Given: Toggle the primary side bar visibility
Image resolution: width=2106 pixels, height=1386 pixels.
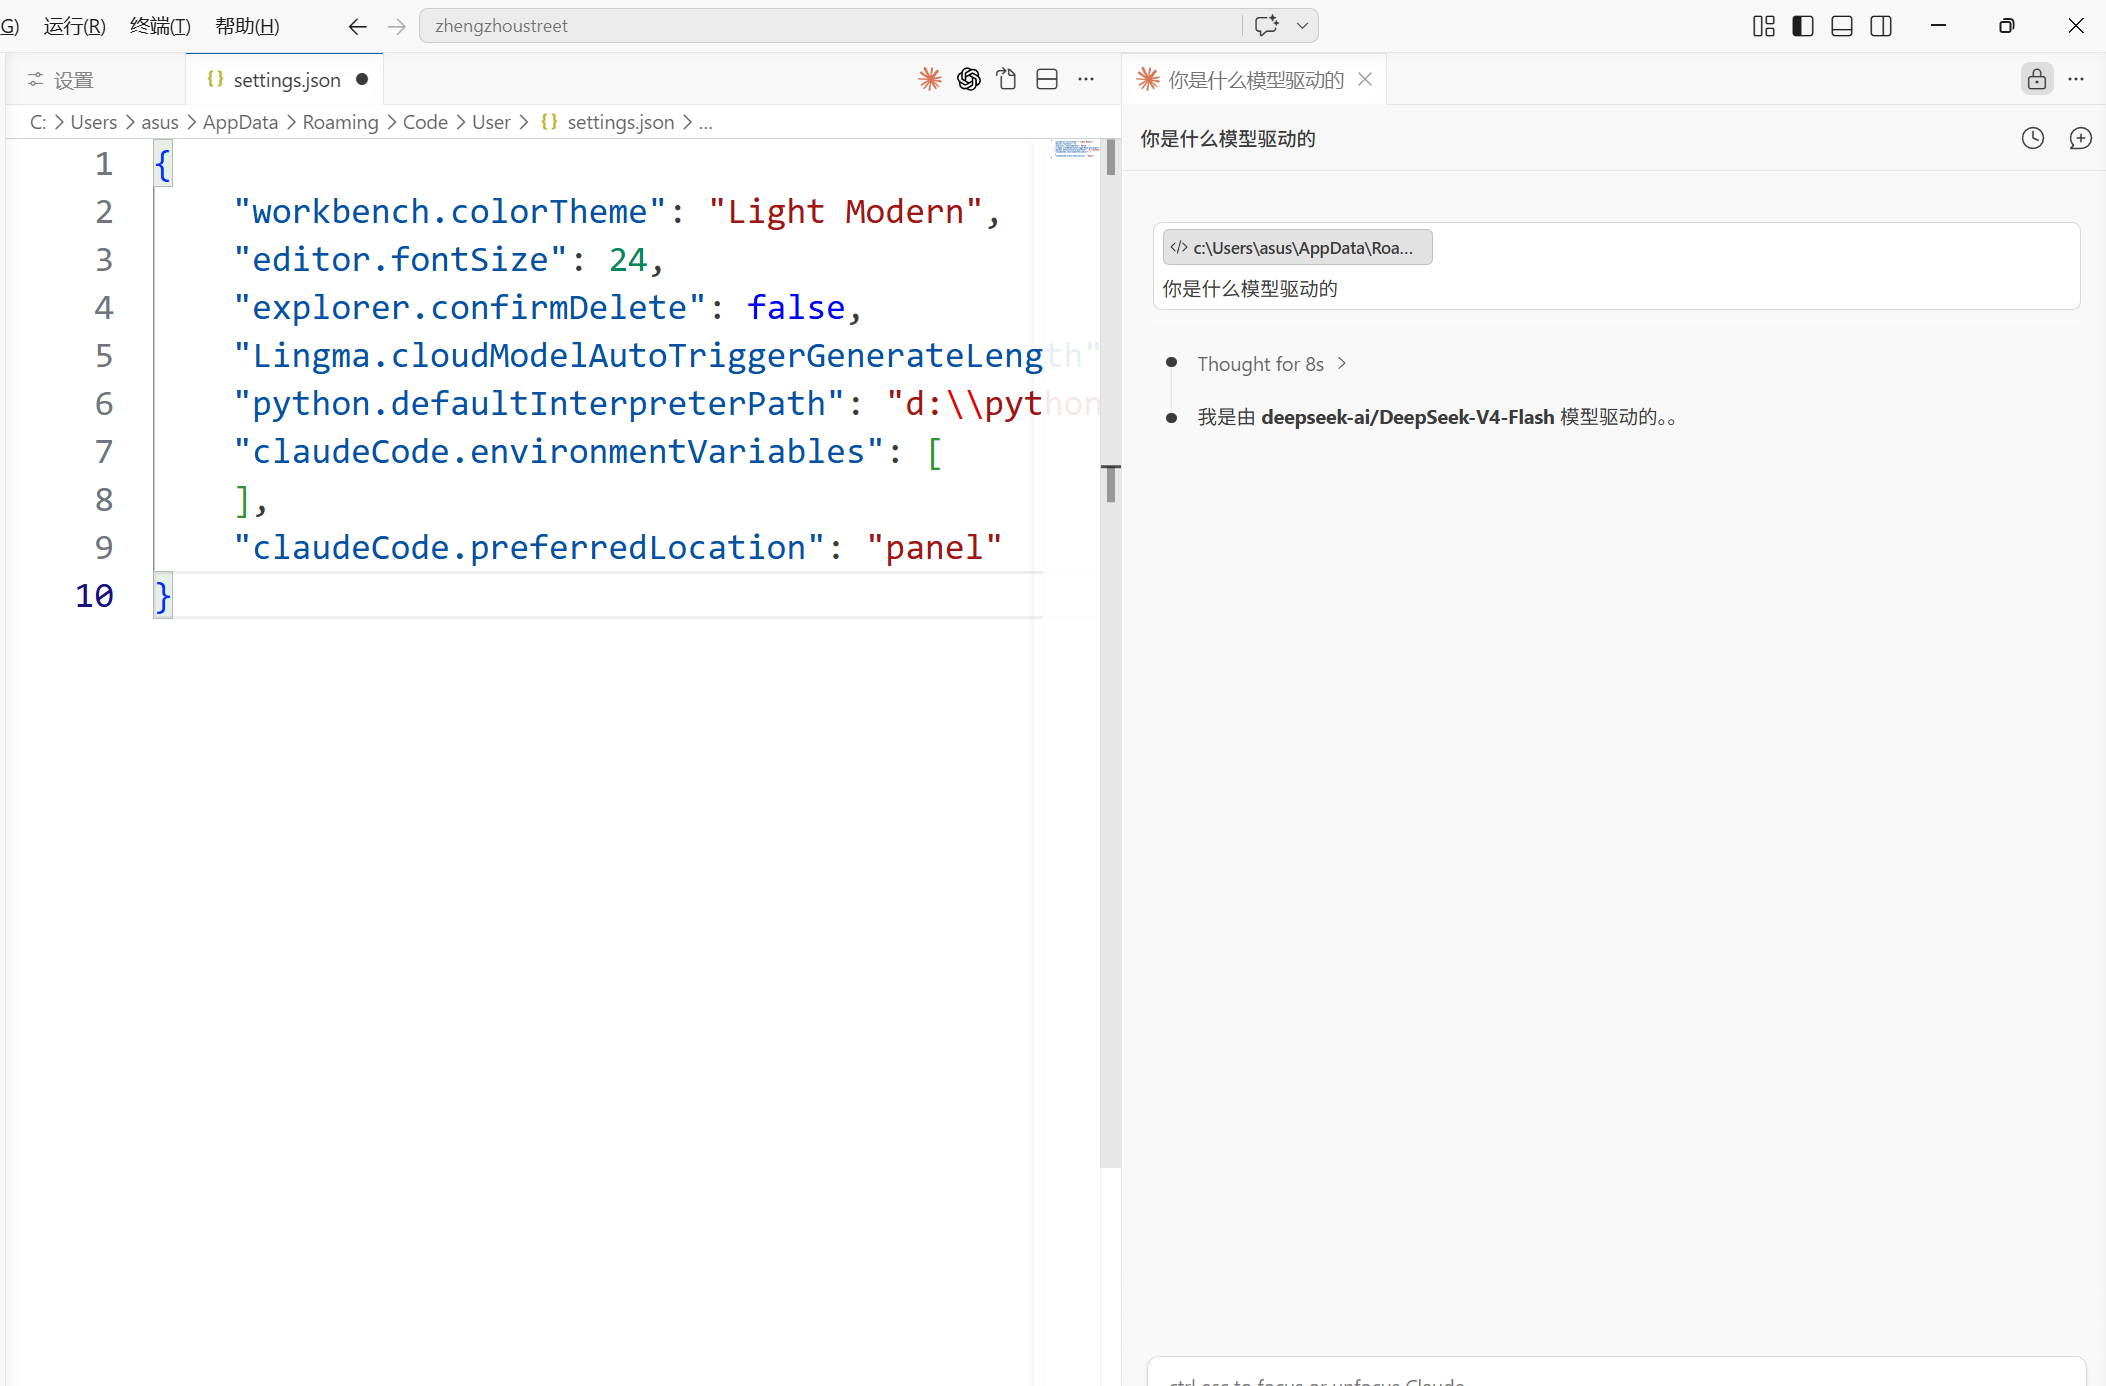Looking at the screenshot, I should click(x=1803, y=26).
